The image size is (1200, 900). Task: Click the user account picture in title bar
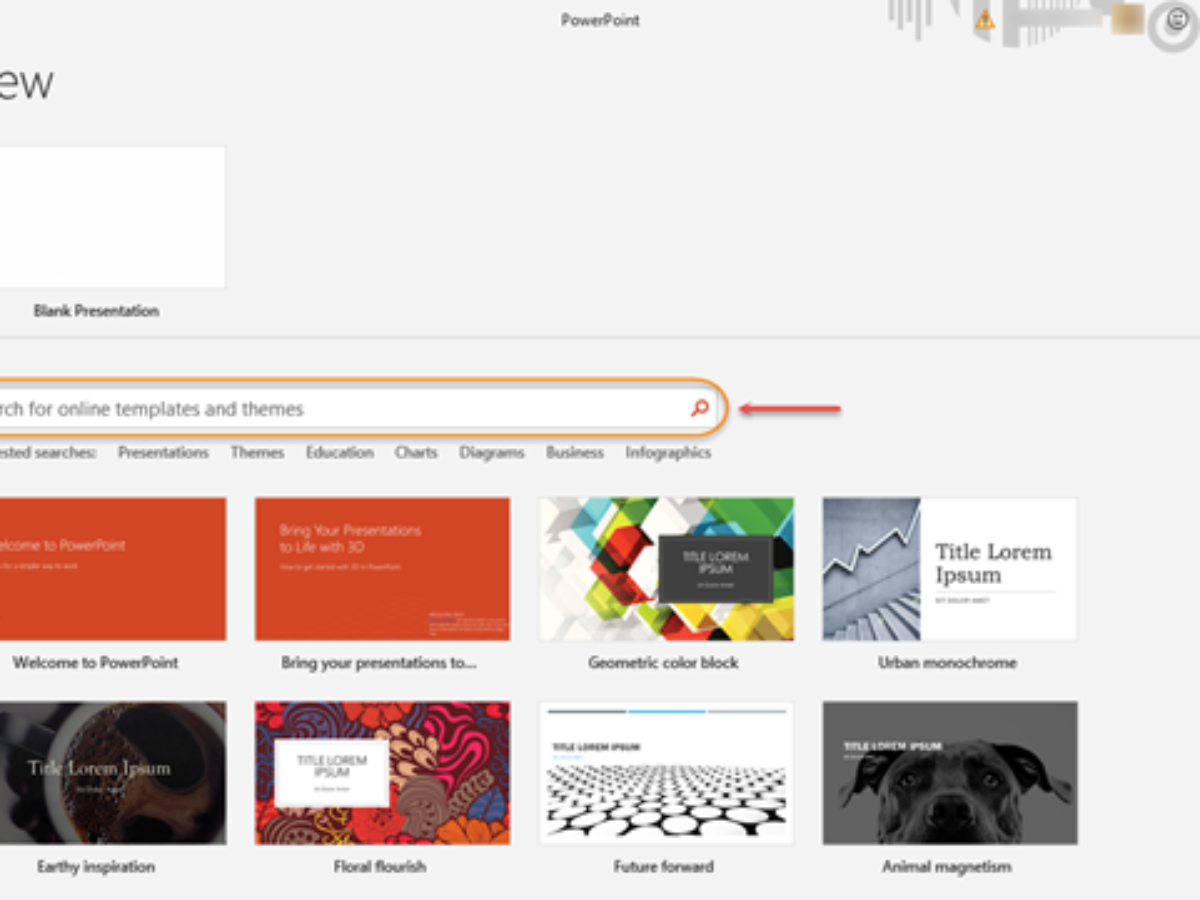[x=1128, y=19]
